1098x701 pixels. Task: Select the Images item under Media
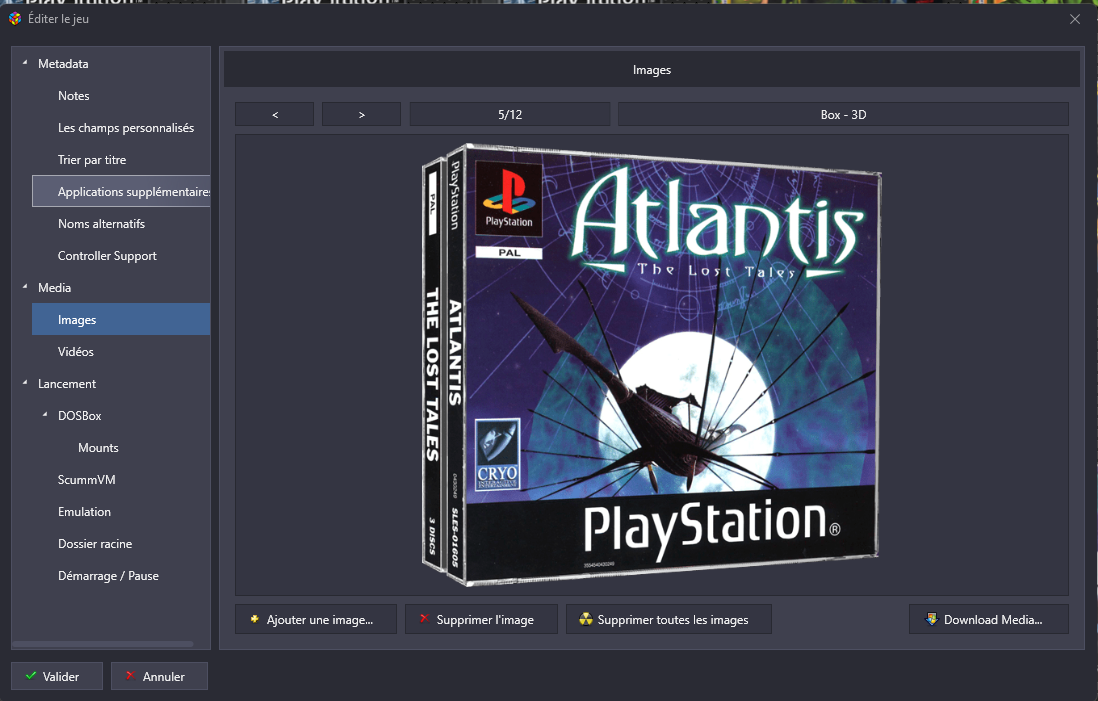pyautogui.click(x=121, y=319)
